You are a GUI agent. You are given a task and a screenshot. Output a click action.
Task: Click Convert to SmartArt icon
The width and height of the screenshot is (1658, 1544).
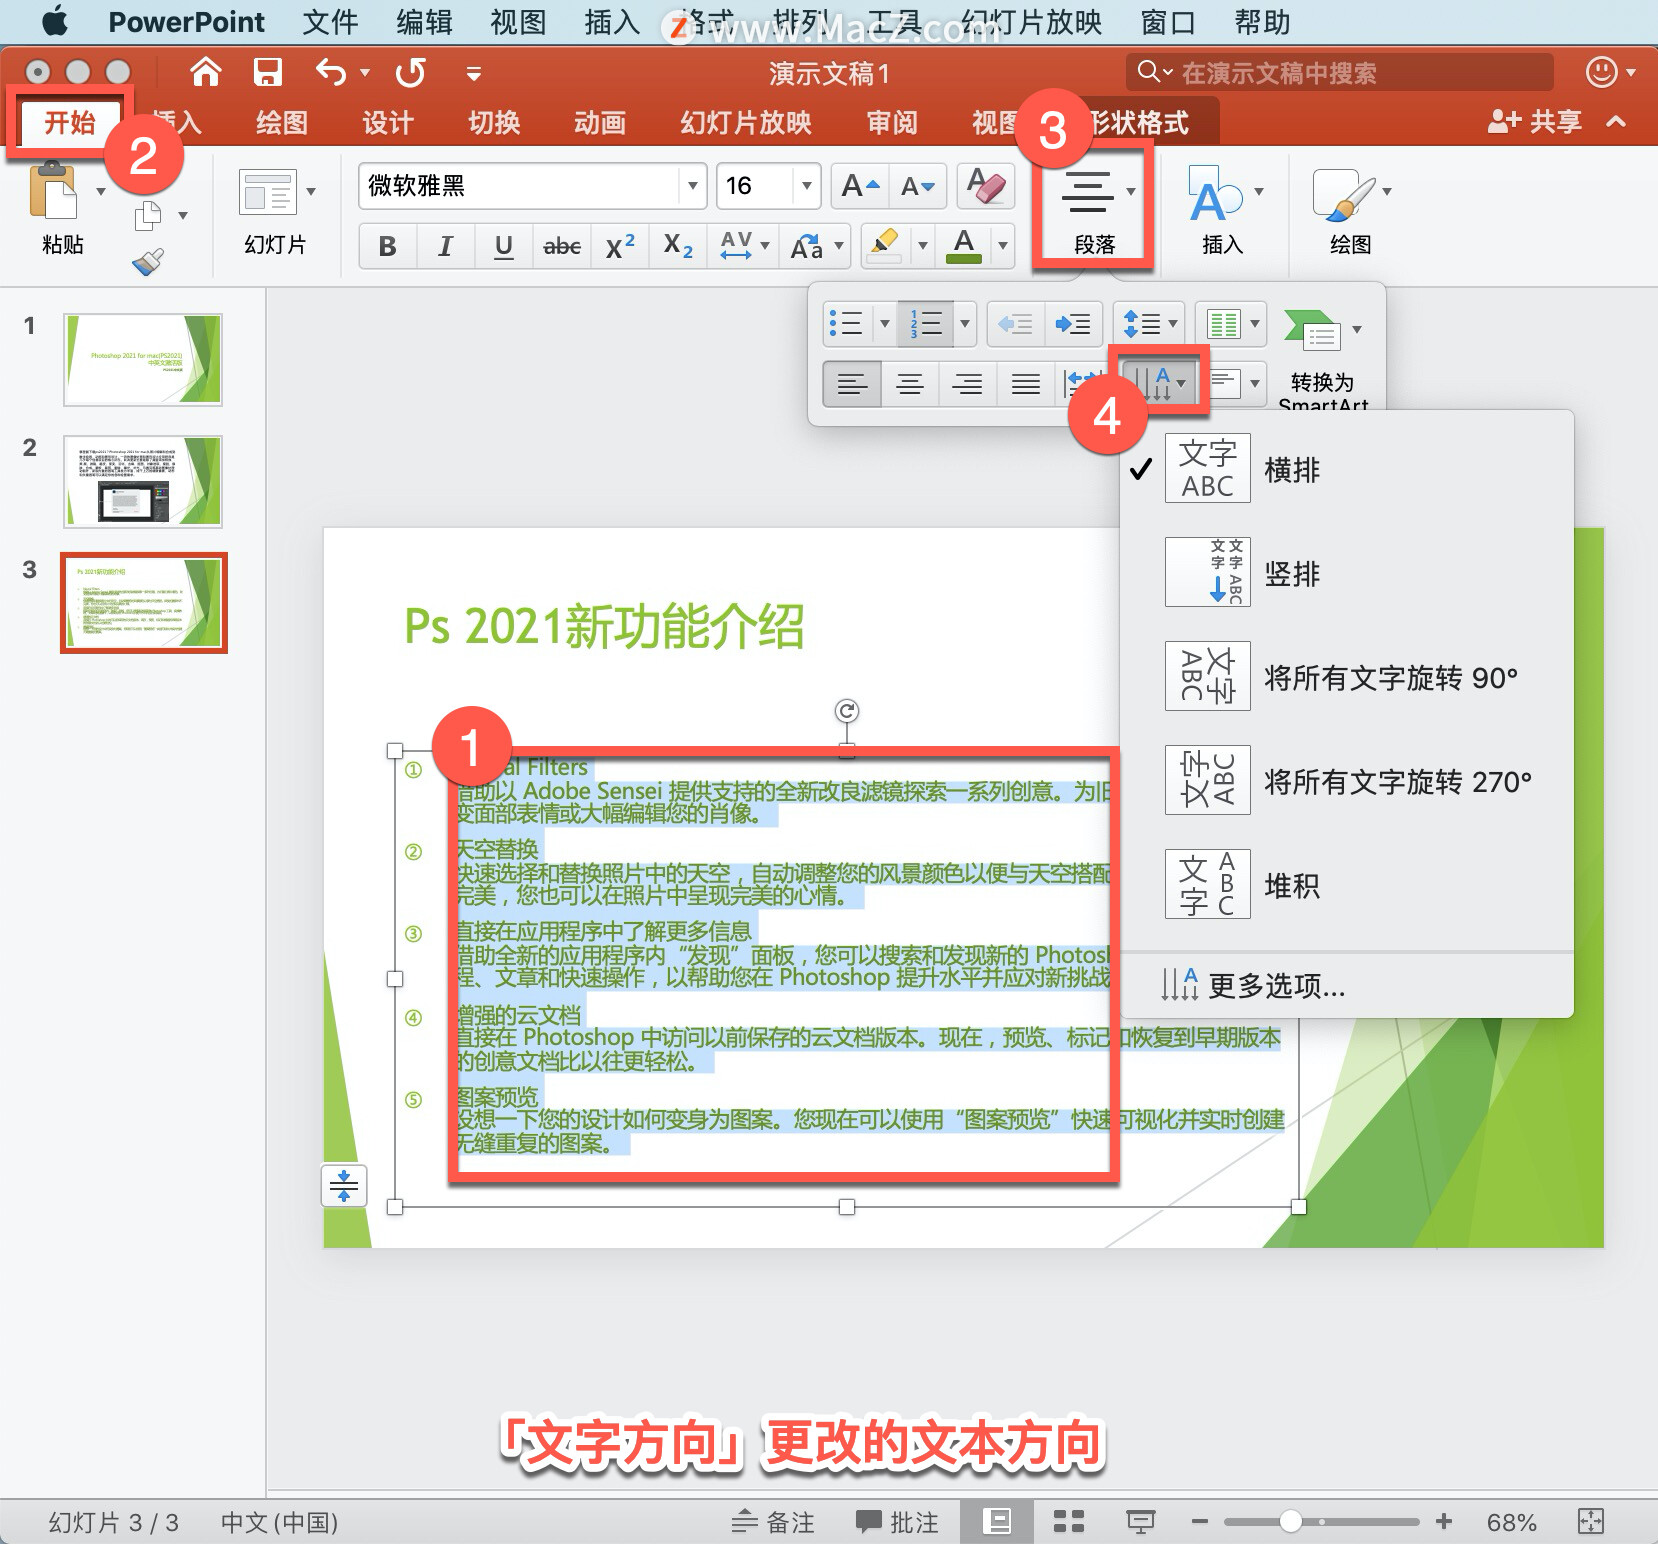click(x=1313, y=330)
